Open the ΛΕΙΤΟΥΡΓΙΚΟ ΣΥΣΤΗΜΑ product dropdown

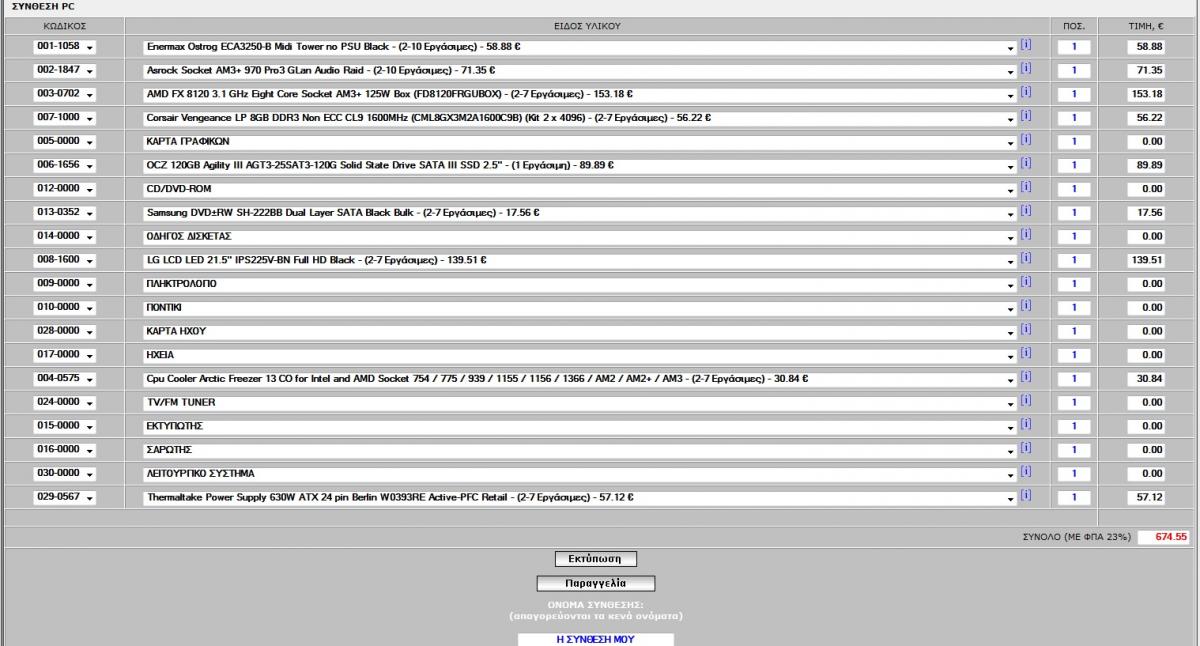point(580,473)
